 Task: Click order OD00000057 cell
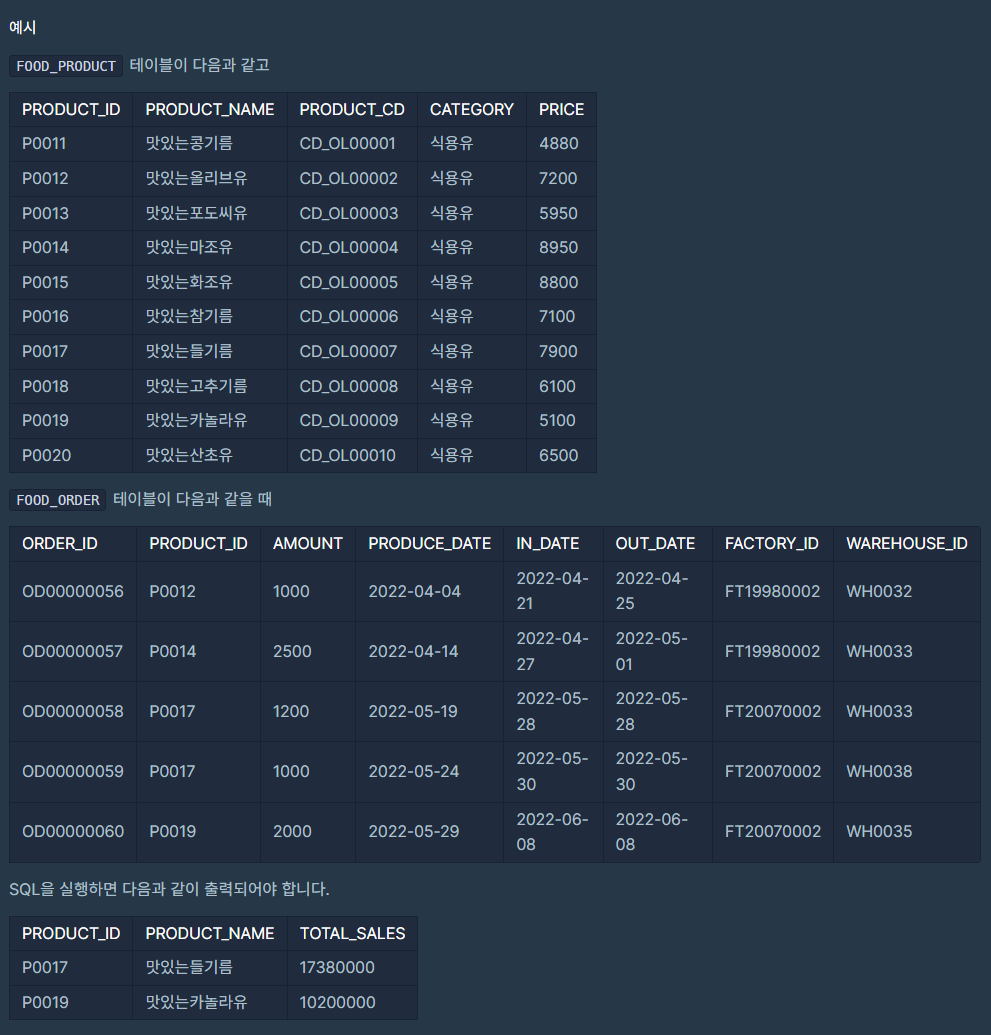[73, 651]
